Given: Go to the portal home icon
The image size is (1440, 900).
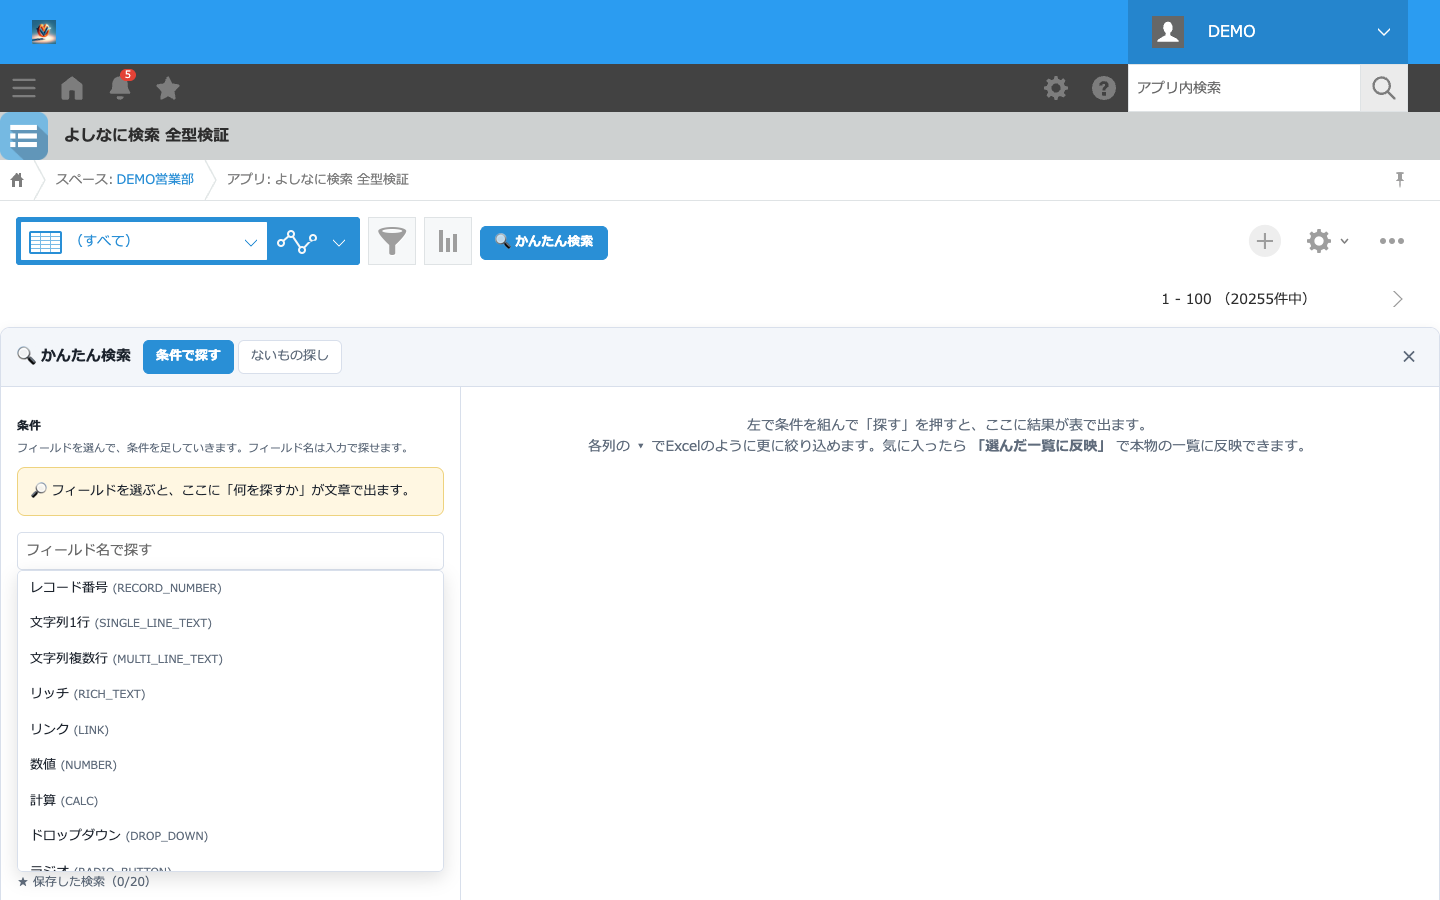Looking at the screenshot, I should click(72, 88).
